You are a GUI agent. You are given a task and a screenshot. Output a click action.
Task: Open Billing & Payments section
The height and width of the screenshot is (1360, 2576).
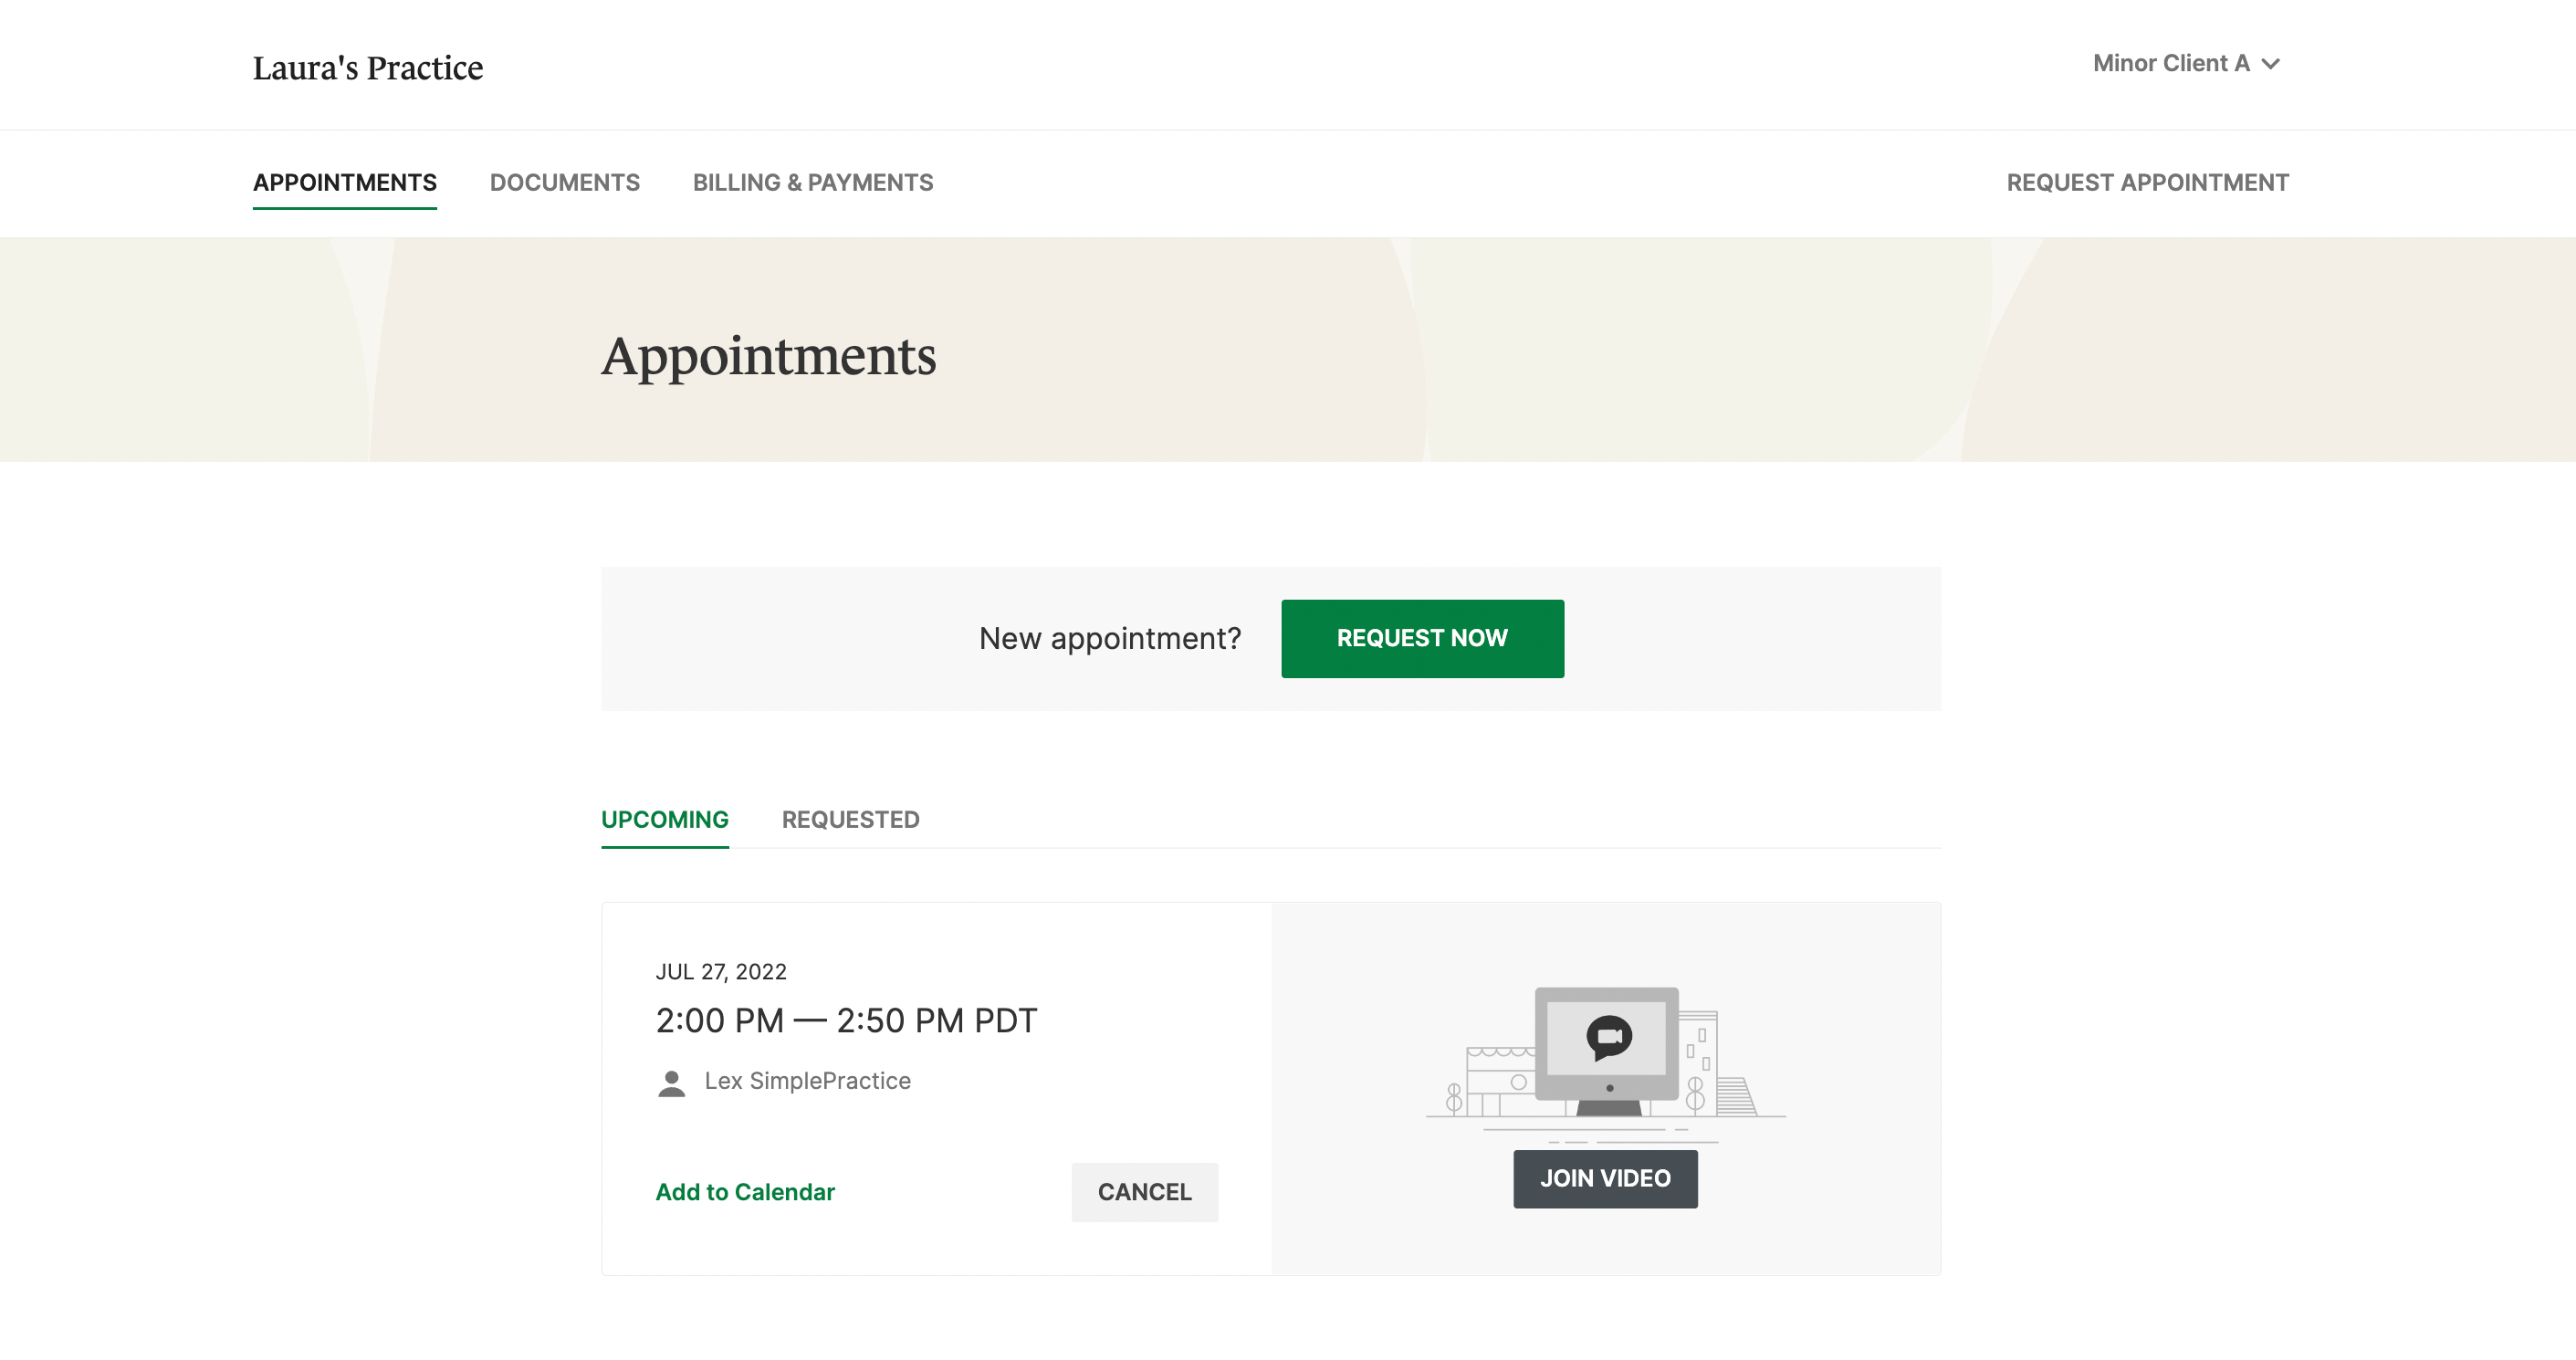(x=812, y=183)
